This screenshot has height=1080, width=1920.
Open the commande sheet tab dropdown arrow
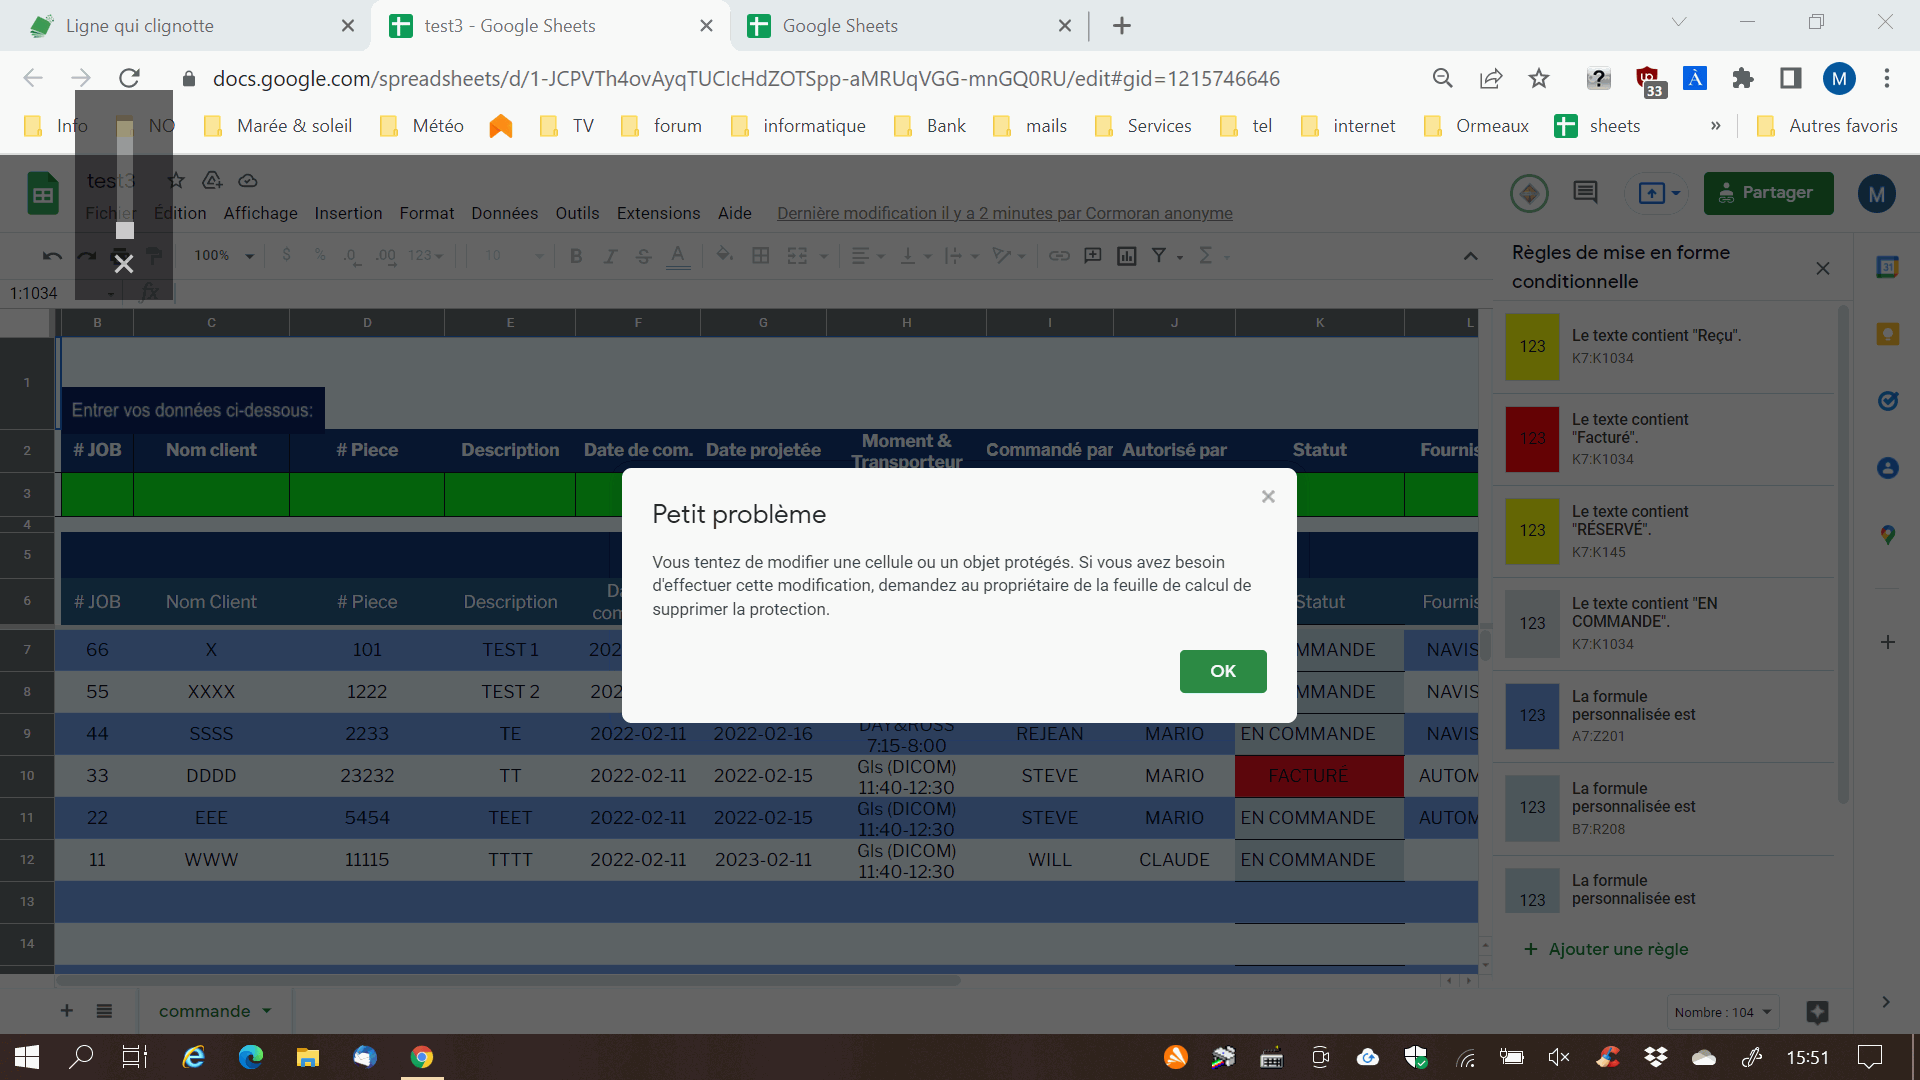(267, 1011)
